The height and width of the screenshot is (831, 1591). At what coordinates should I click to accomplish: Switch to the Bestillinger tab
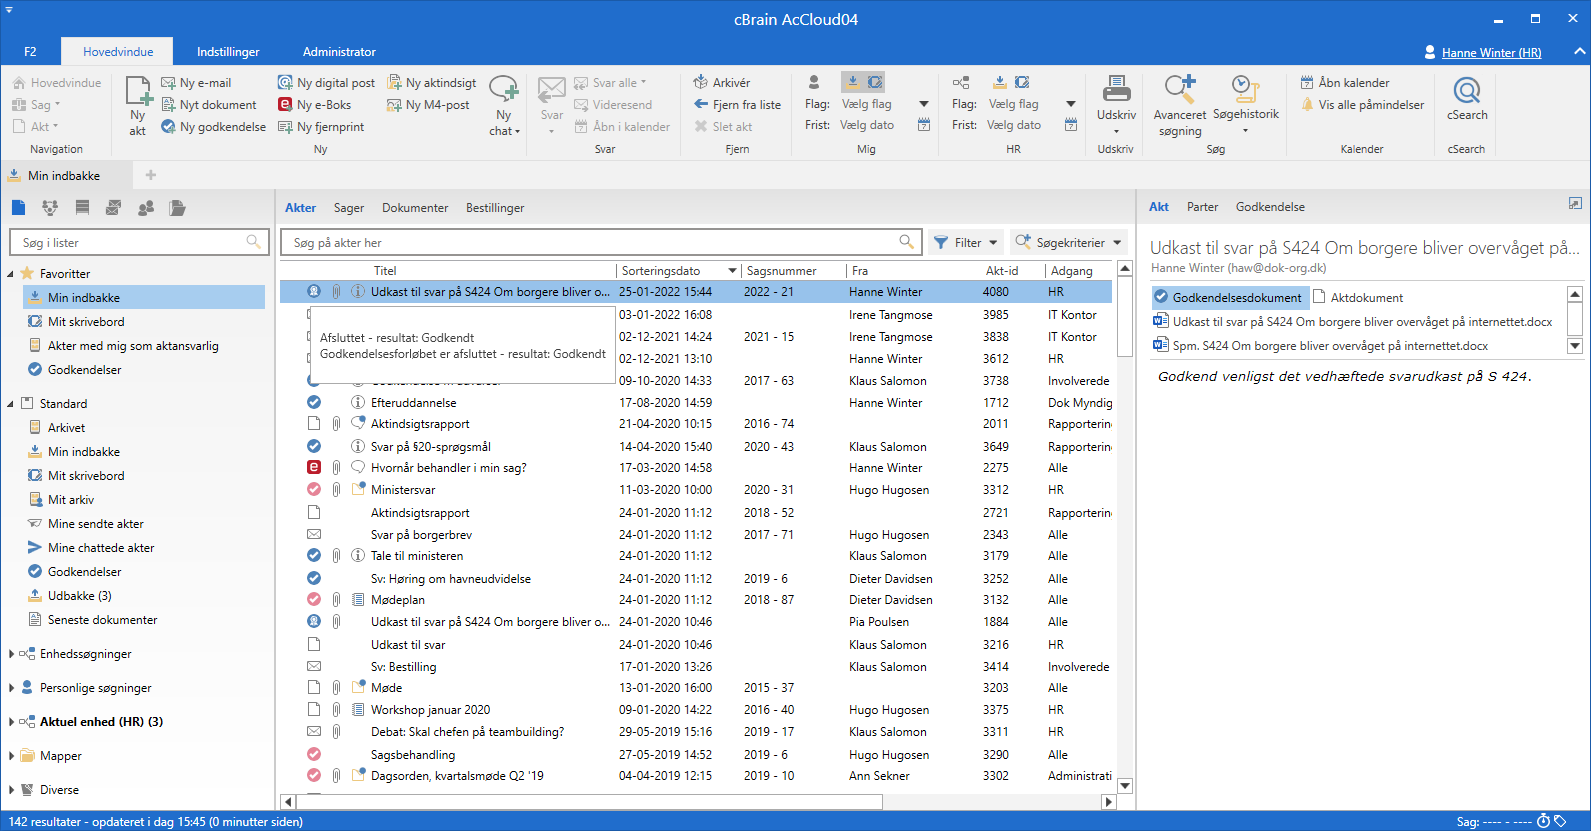click(495, 208)
